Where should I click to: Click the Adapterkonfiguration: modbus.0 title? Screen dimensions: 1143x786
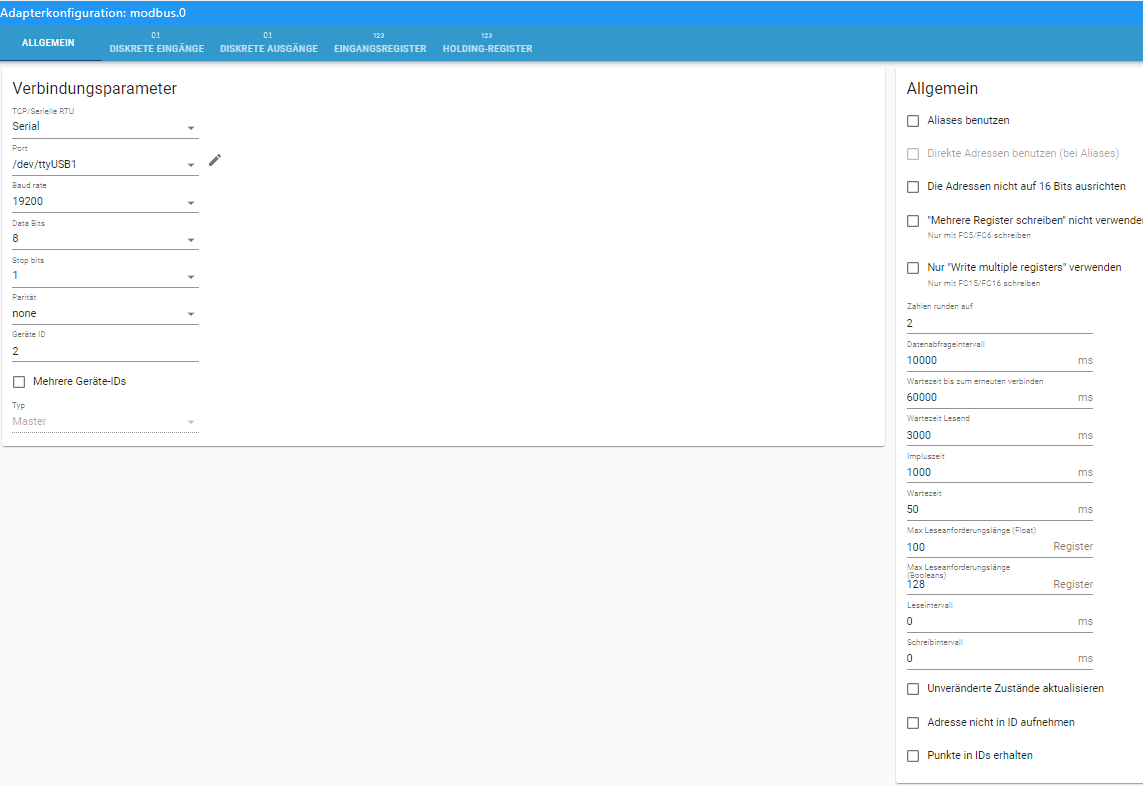93,13
